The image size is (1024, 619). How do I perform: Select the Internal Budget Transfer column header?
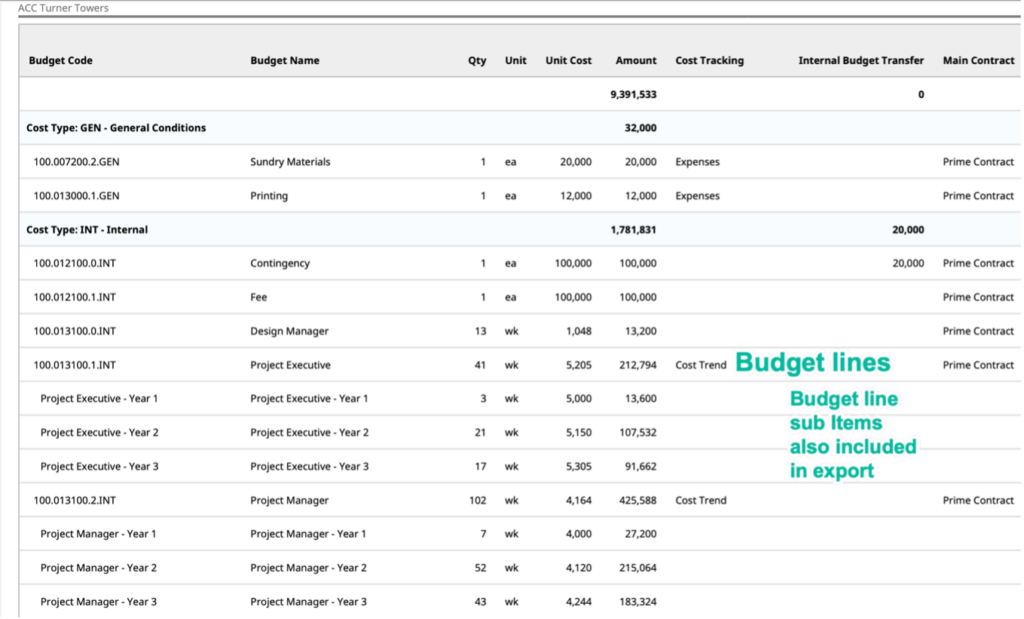pyautogui.click(x=861, y=60)
